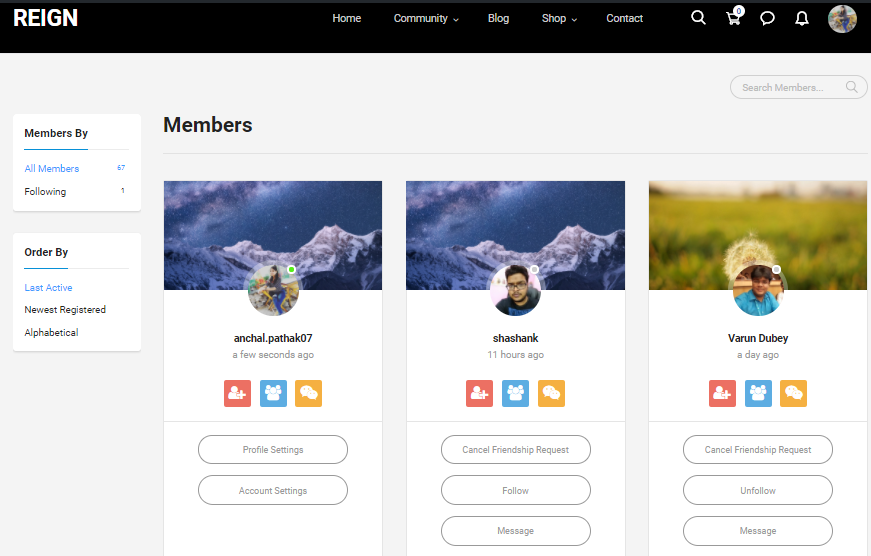This screenshot has height=556, width=871.
Task: Expand the Community dropdown menu
Action: point(426,18)
